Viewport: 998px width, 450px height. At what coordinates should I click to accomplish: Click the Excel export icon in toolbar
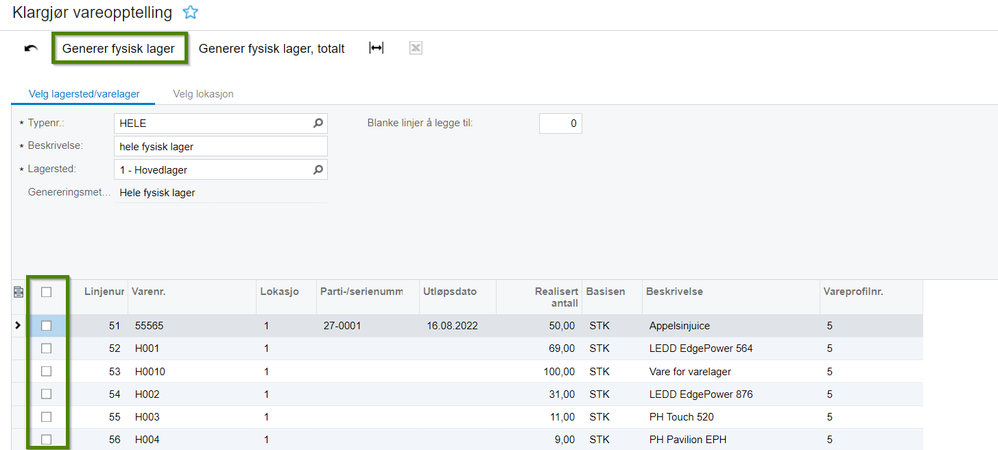click(416, 48)
